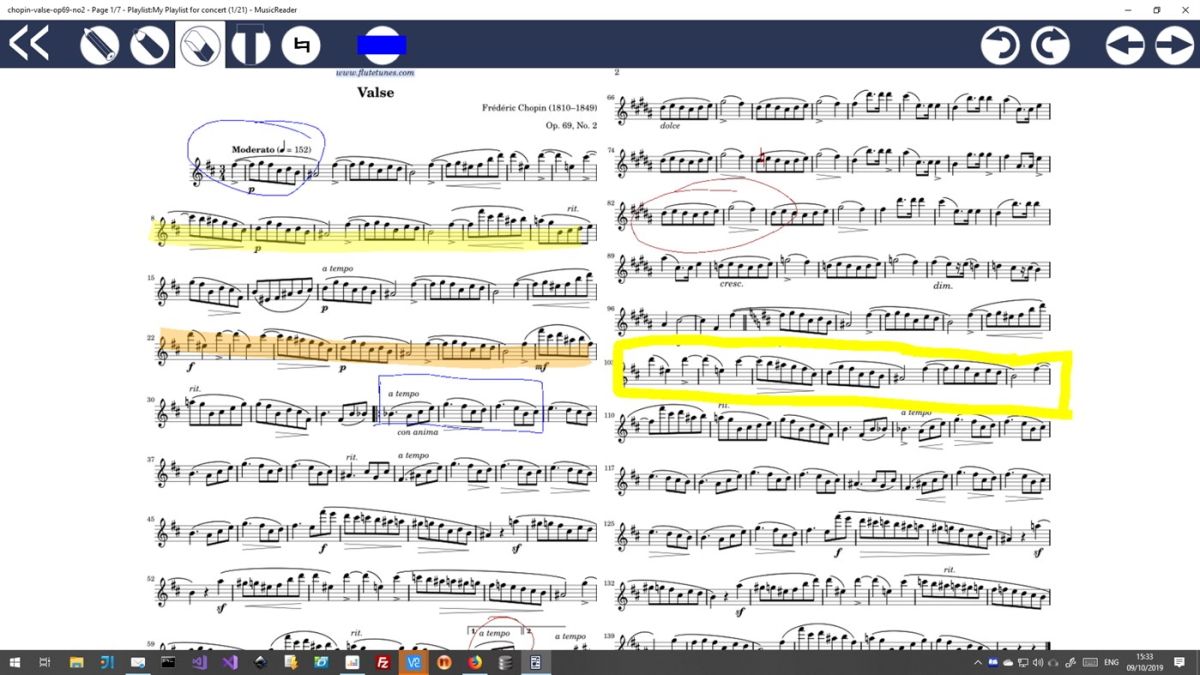Open the Windows notification center
This screenshot has width=1200, height=675.
coord(1179,663)
